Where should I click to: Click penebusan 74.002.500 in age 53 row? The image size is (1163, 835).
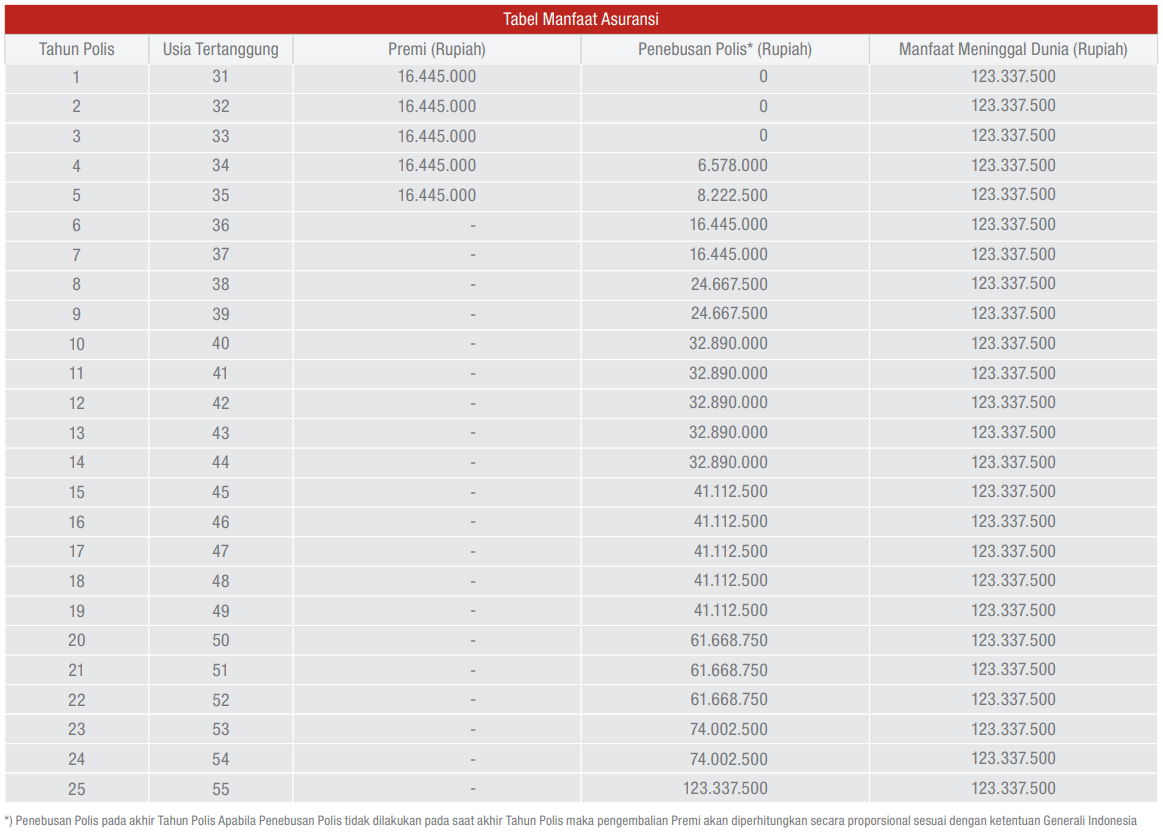tap(728, 729)
